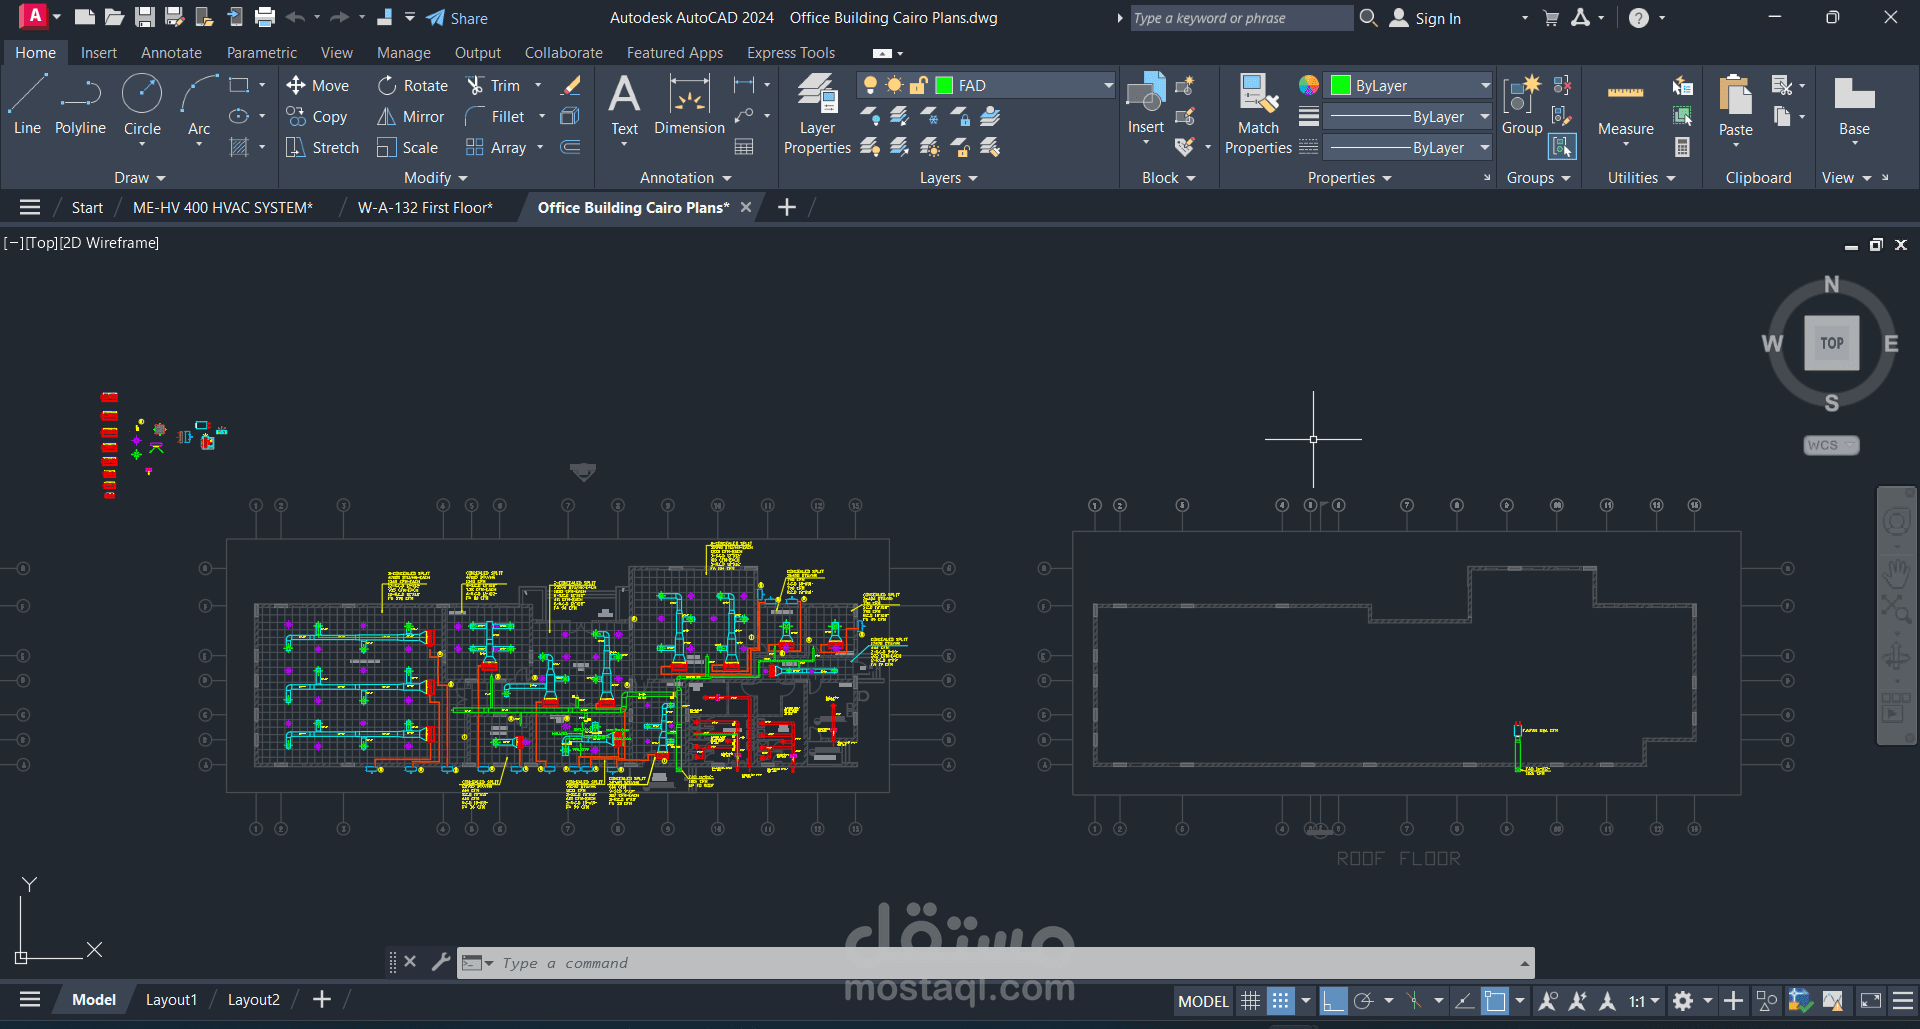The width and height of the screenshot is (1920, 1029).
Task: Toggle object snap tracking in status bar
Action: tap(1465, 1001)
